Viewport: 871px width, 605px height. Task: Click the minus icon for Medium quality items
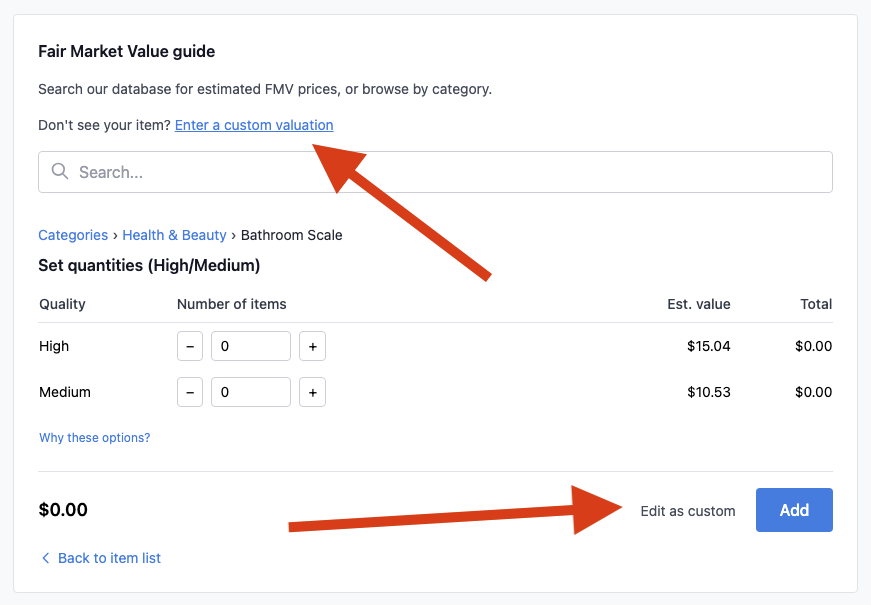190,392
